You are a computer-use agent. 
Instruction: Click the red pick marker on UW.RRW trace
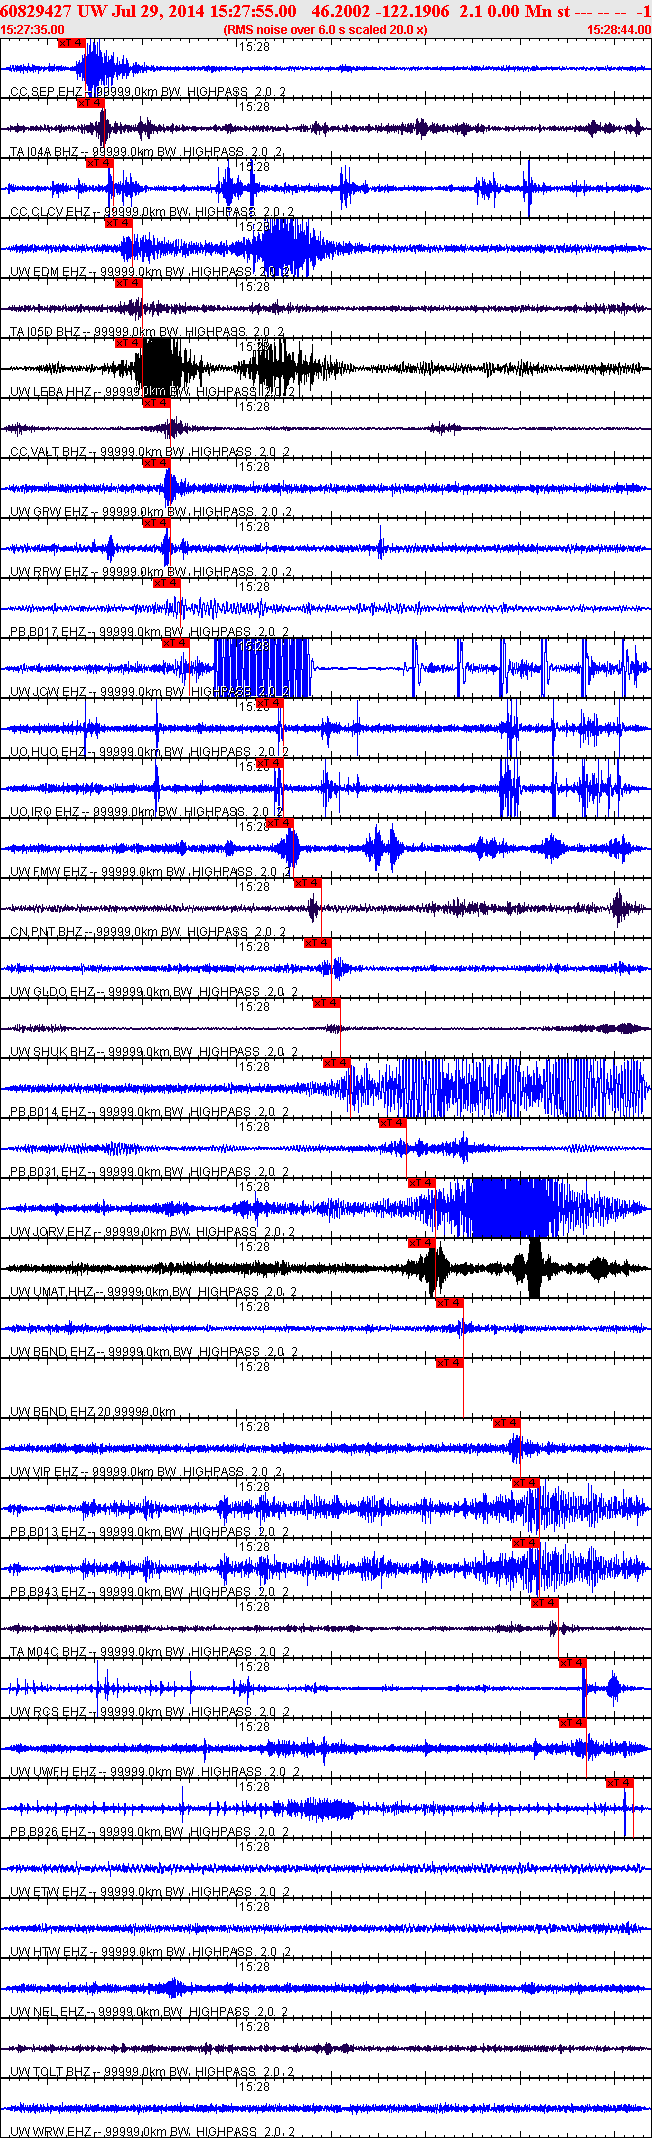(x=157, y=523)
